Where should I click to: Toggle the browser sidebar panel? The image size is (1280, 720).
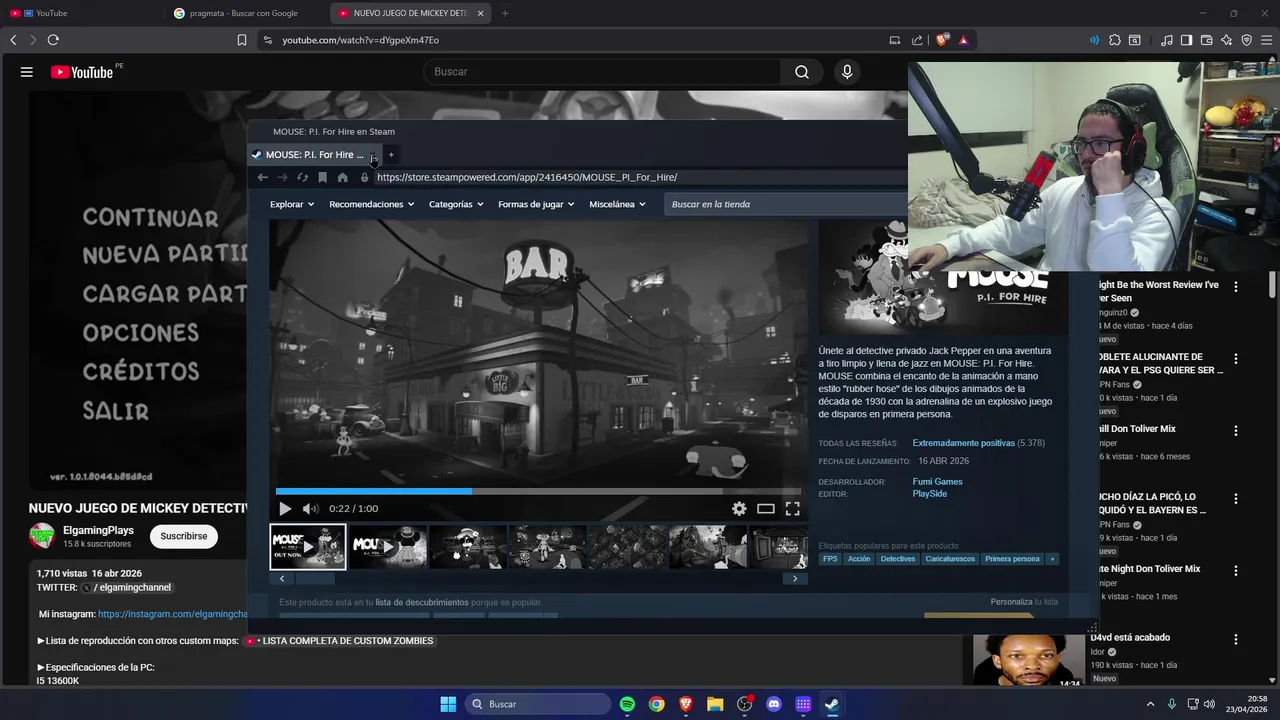pos(1186,40)
